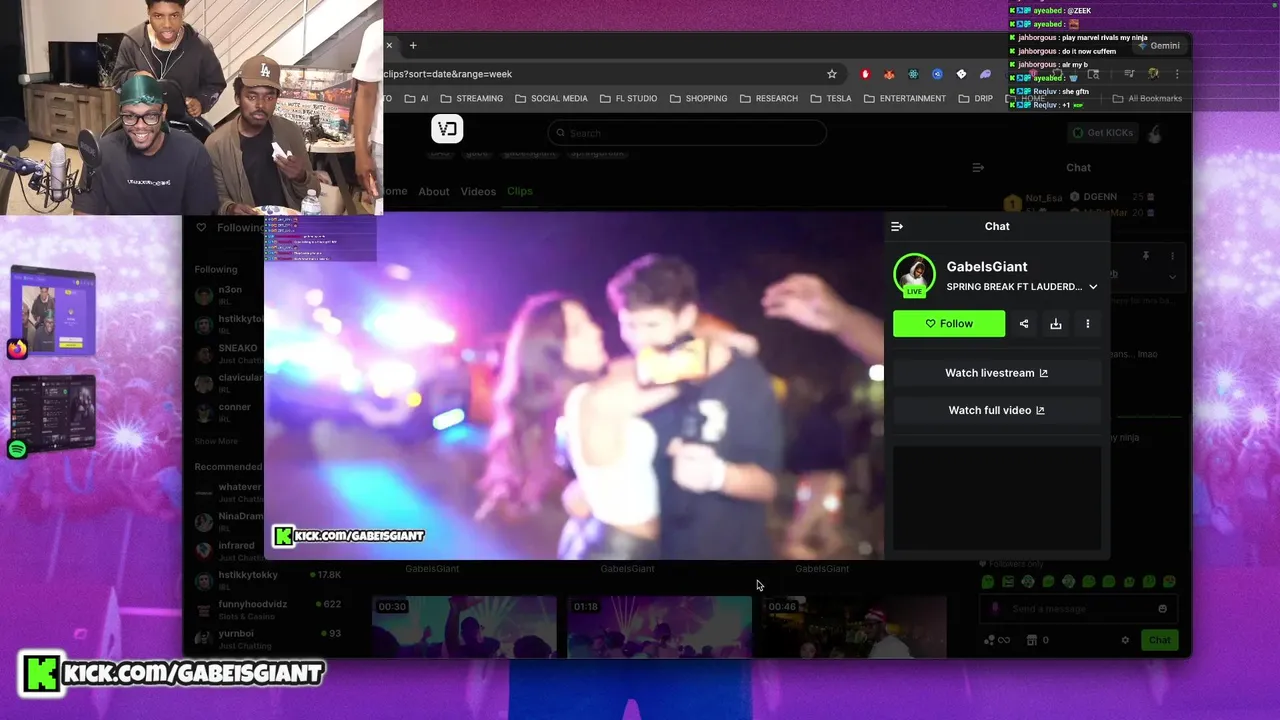Open the 00:46 clip thumbnail
The height and width of the screenshot is (720, 1280).
(x=855, y=627)
